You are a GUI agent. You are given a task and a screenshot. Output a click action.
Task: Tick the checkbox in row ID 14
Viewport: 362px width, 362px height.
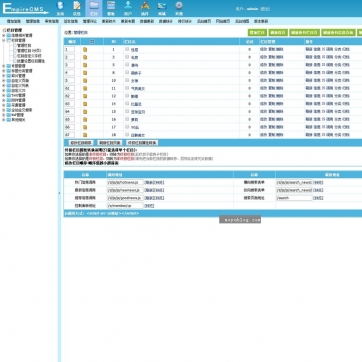(127, 103)
